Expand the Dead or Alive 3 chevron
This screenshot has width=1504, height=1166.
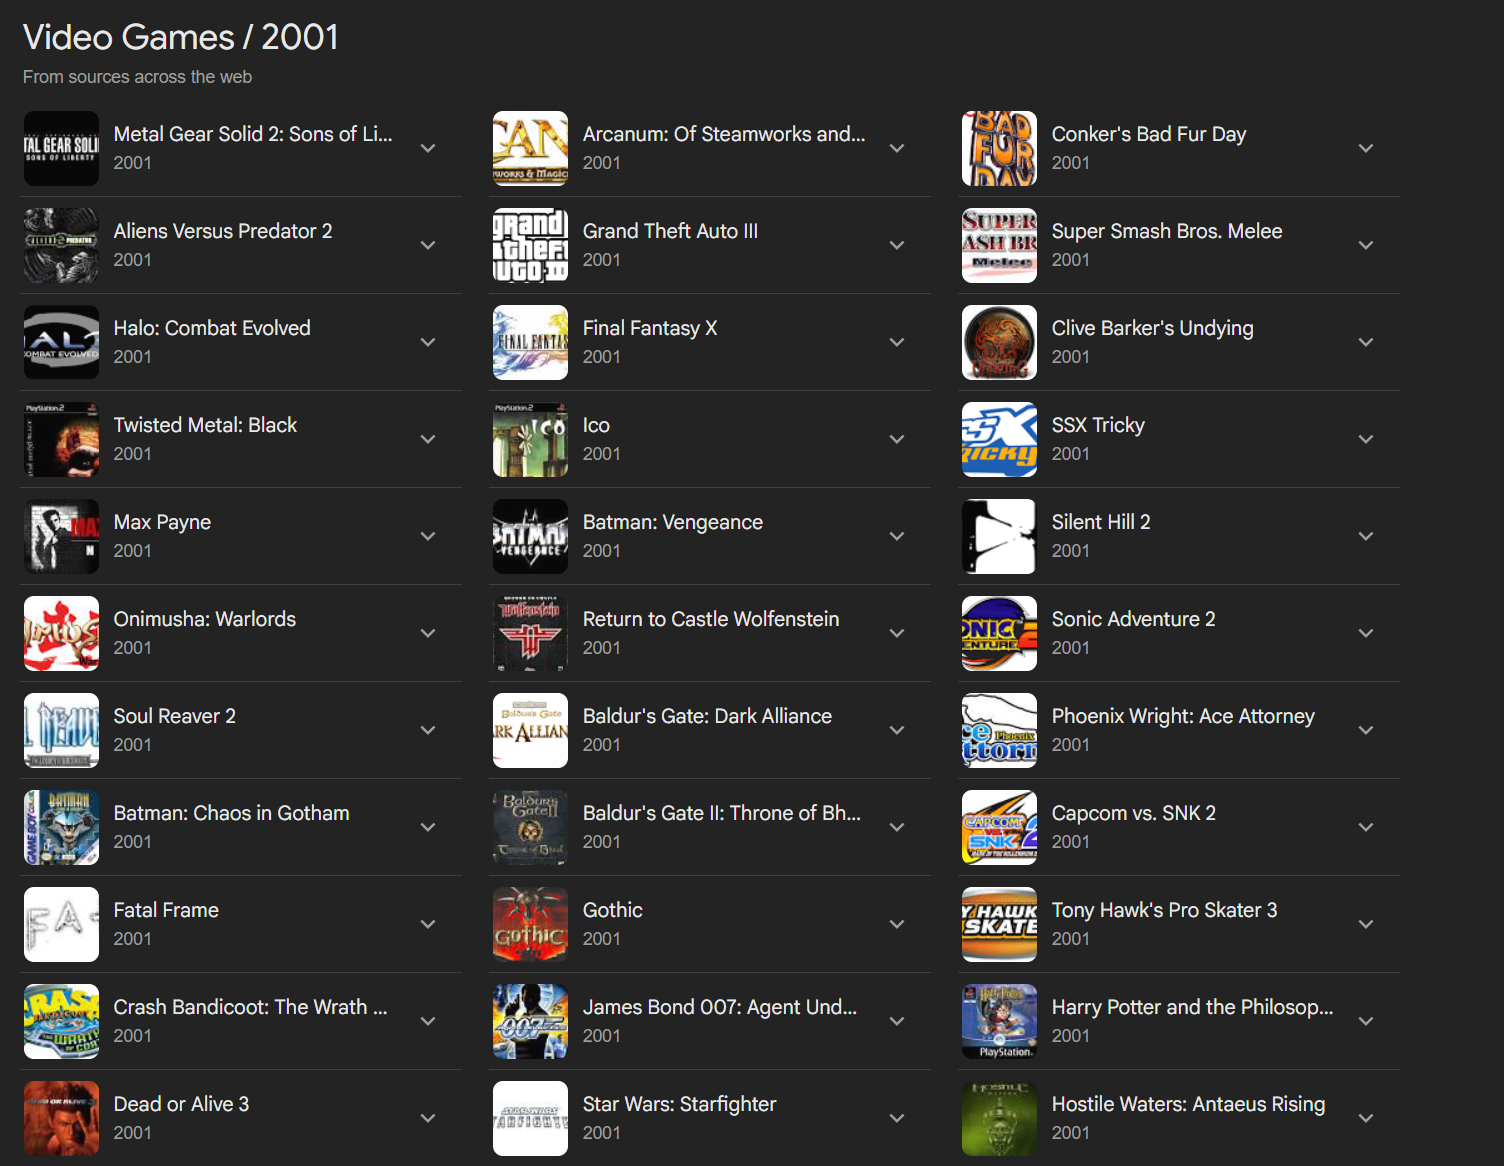tap(428, 1118)
